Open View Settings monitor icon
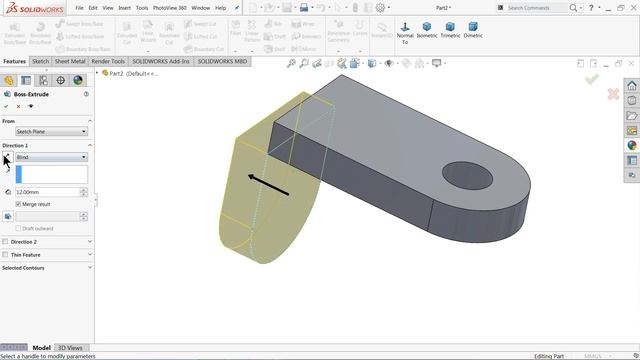 click(437, 63)
